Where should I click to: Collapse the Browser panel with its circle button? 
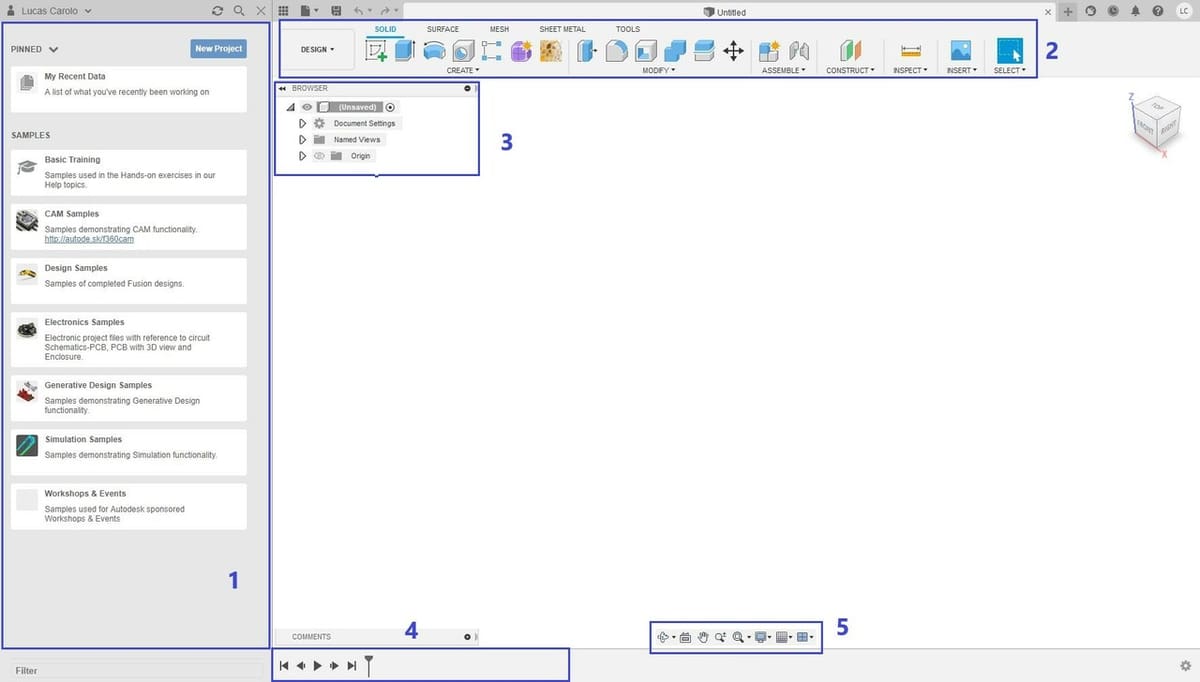467,88
